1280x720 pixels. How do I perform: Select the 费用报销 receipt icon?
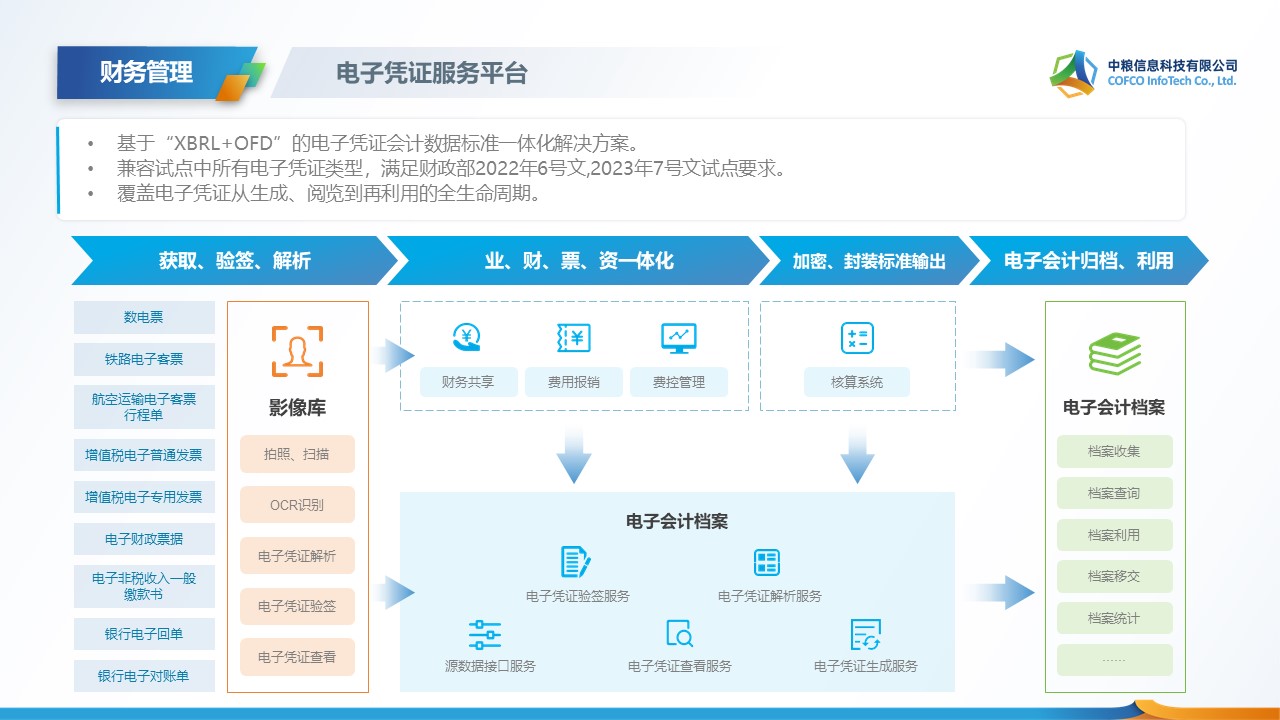[573, 338]
